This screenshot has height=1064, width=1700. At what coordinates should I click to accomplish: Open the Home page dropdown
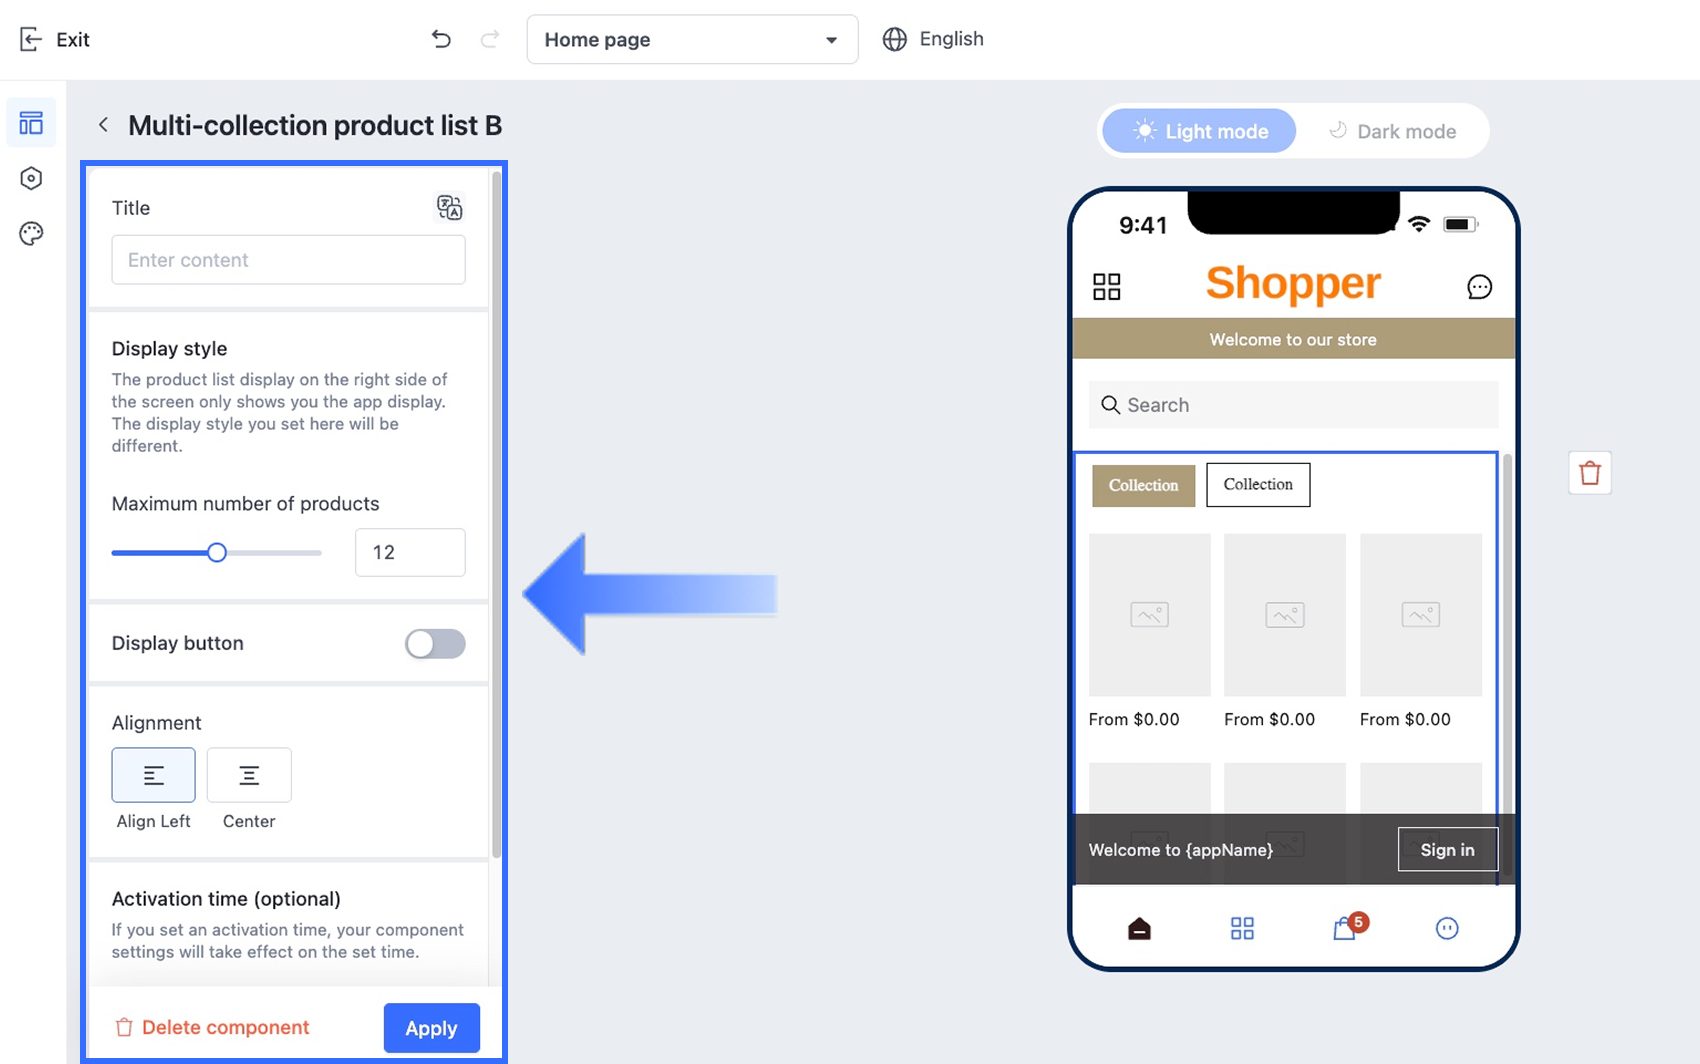pyautogui.click(x=692, y=39)
